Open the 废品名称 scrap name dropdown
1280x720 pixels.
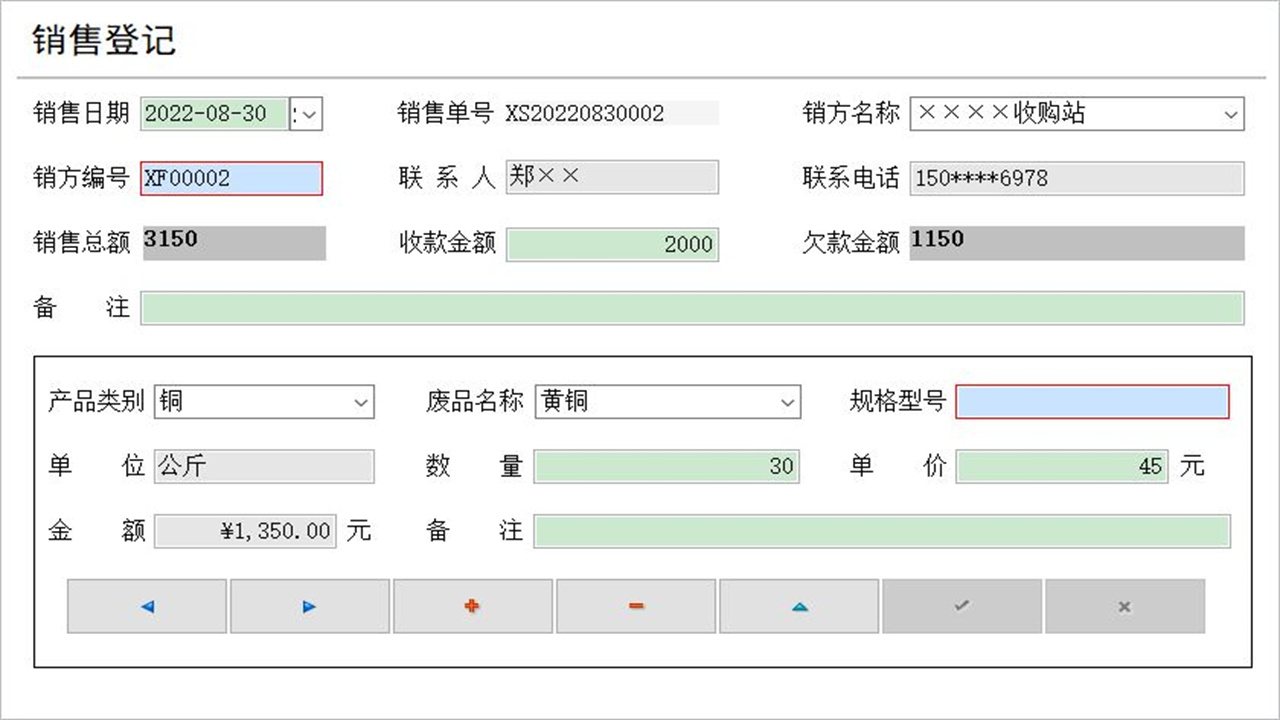coord(786,402)
